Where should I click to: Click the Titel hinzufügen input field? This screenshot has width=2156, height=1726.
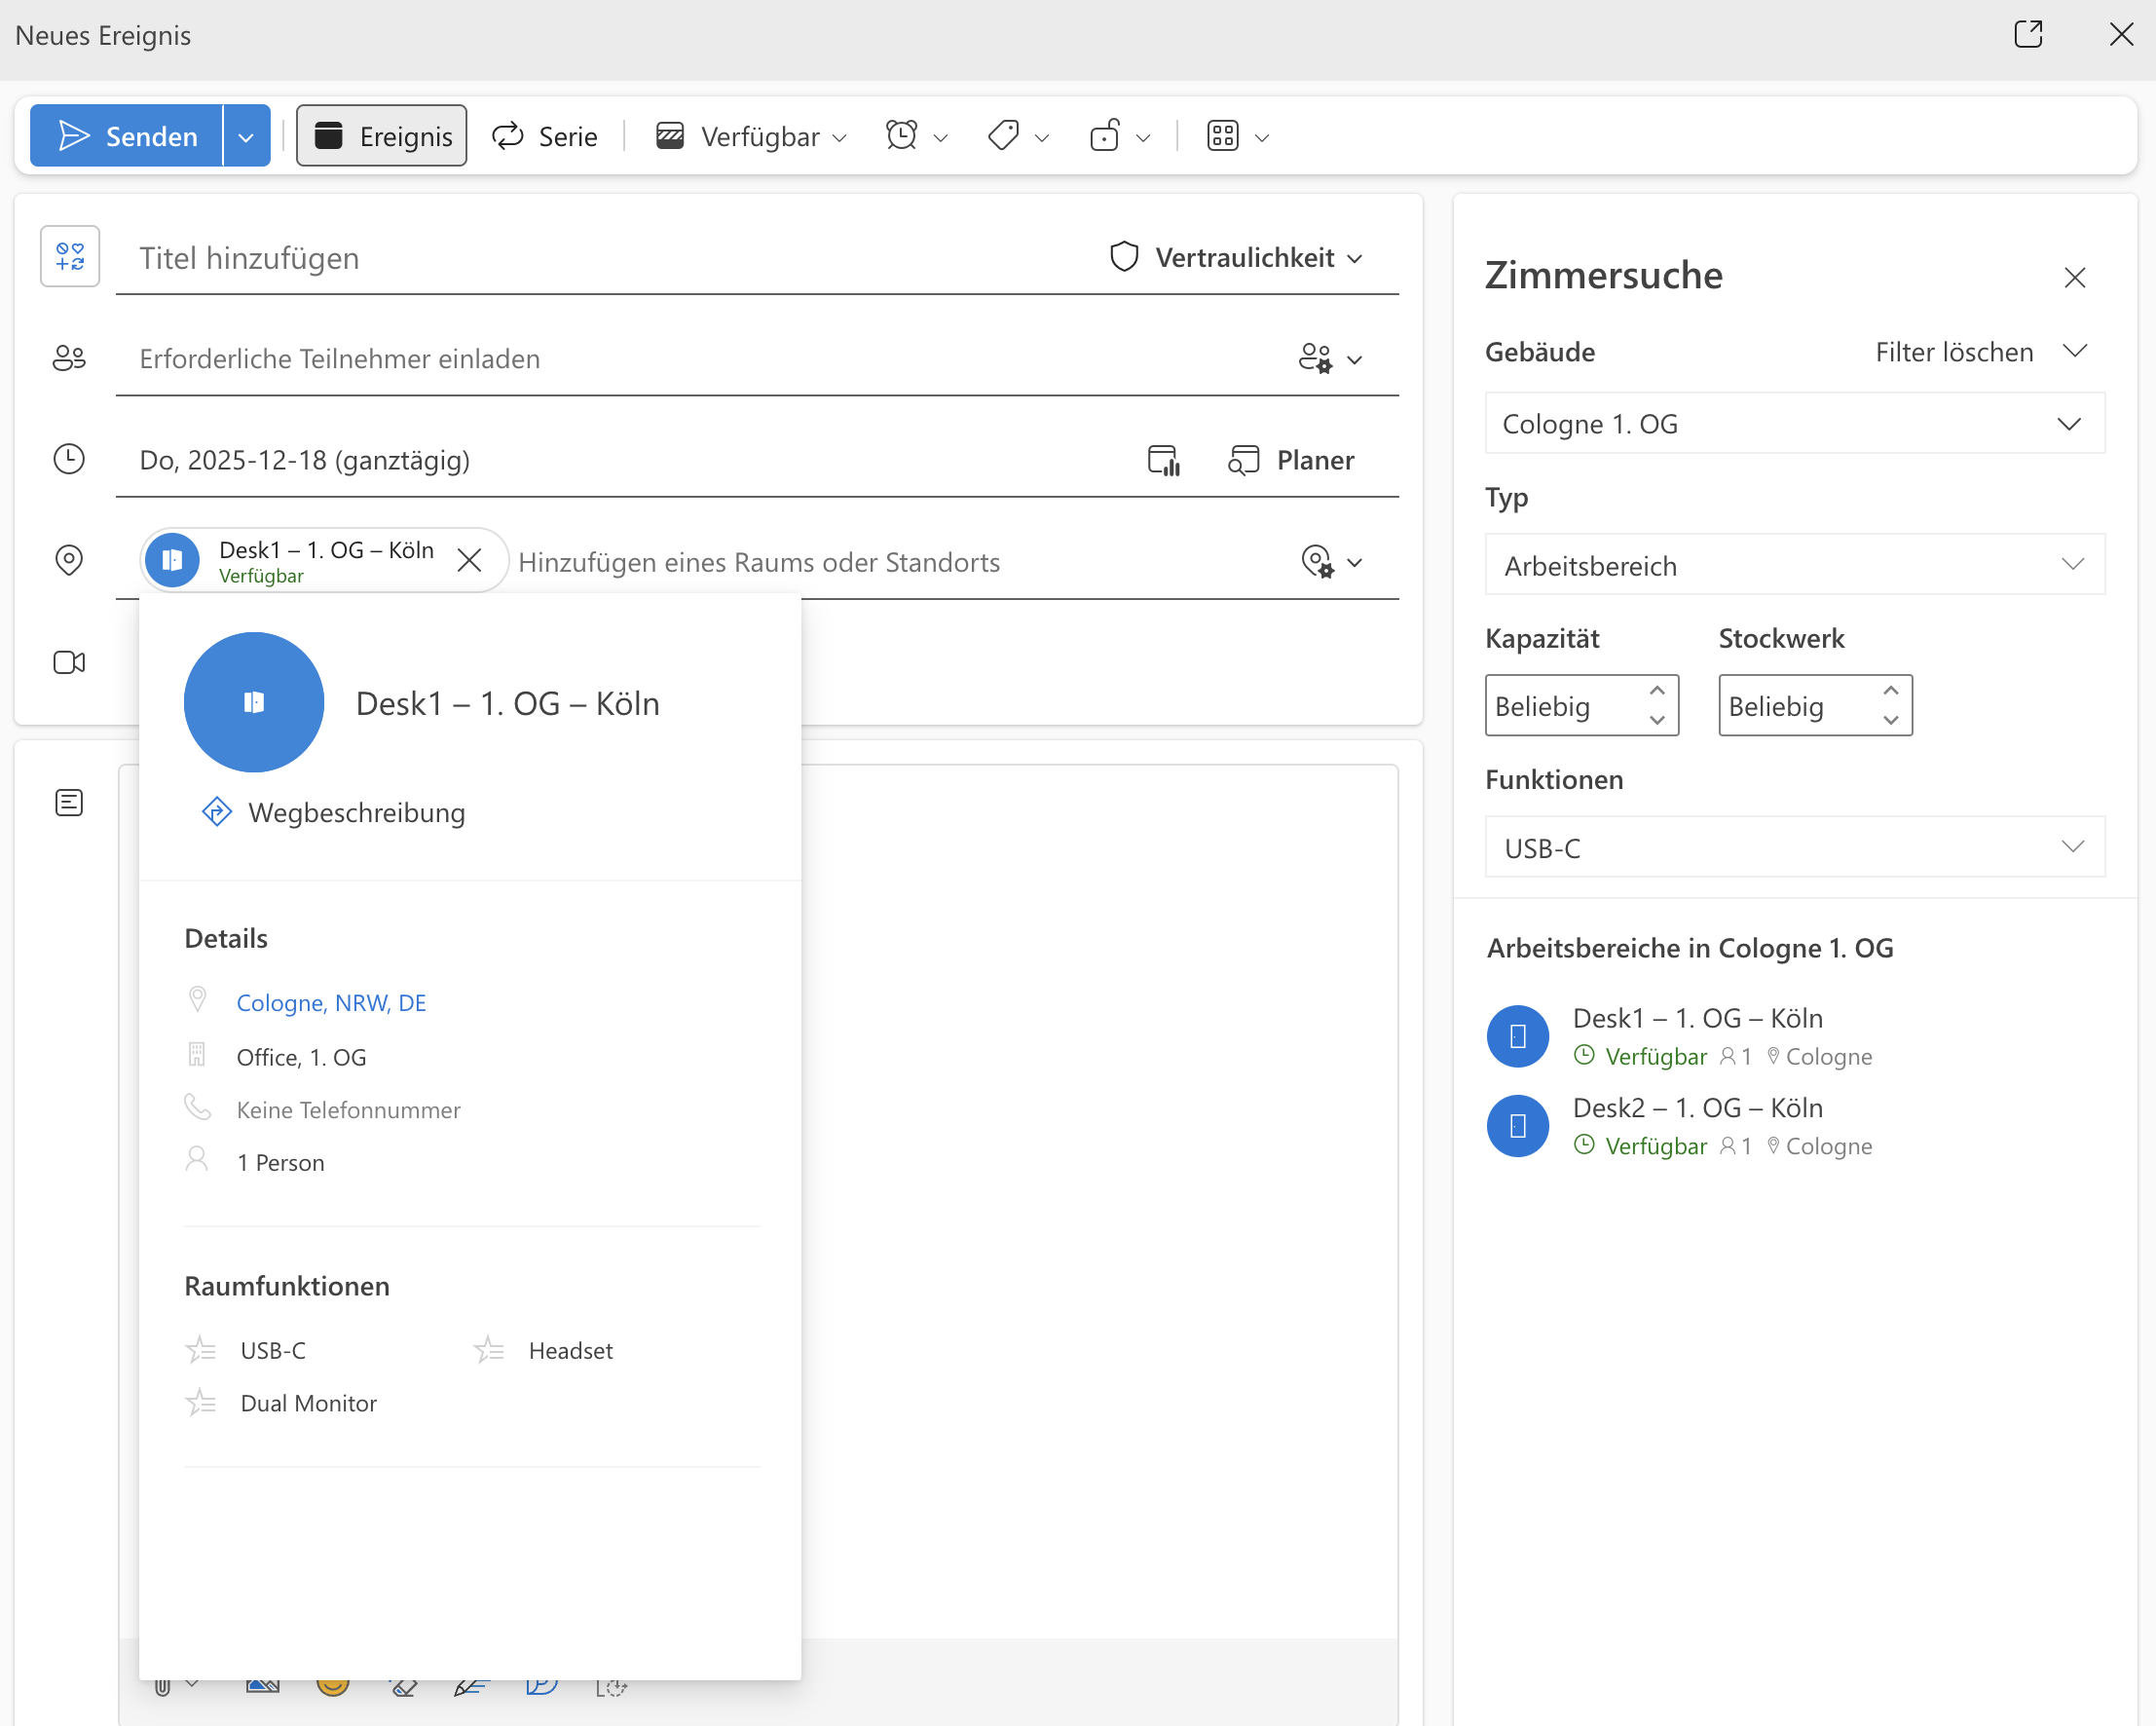pos(600,258)
